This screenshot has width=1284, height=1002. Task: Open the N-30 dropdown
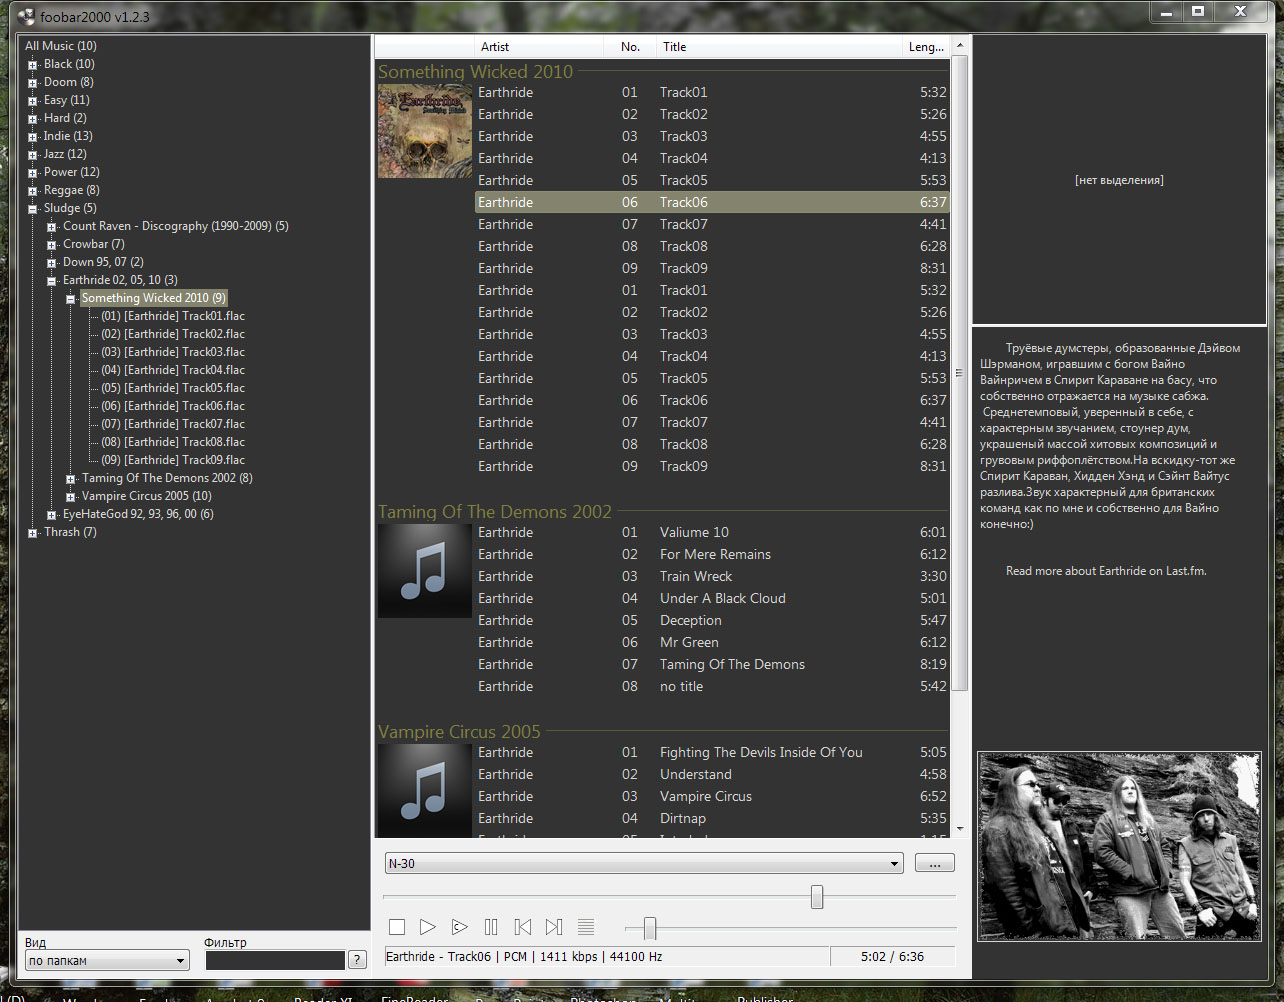coord(895,864)
